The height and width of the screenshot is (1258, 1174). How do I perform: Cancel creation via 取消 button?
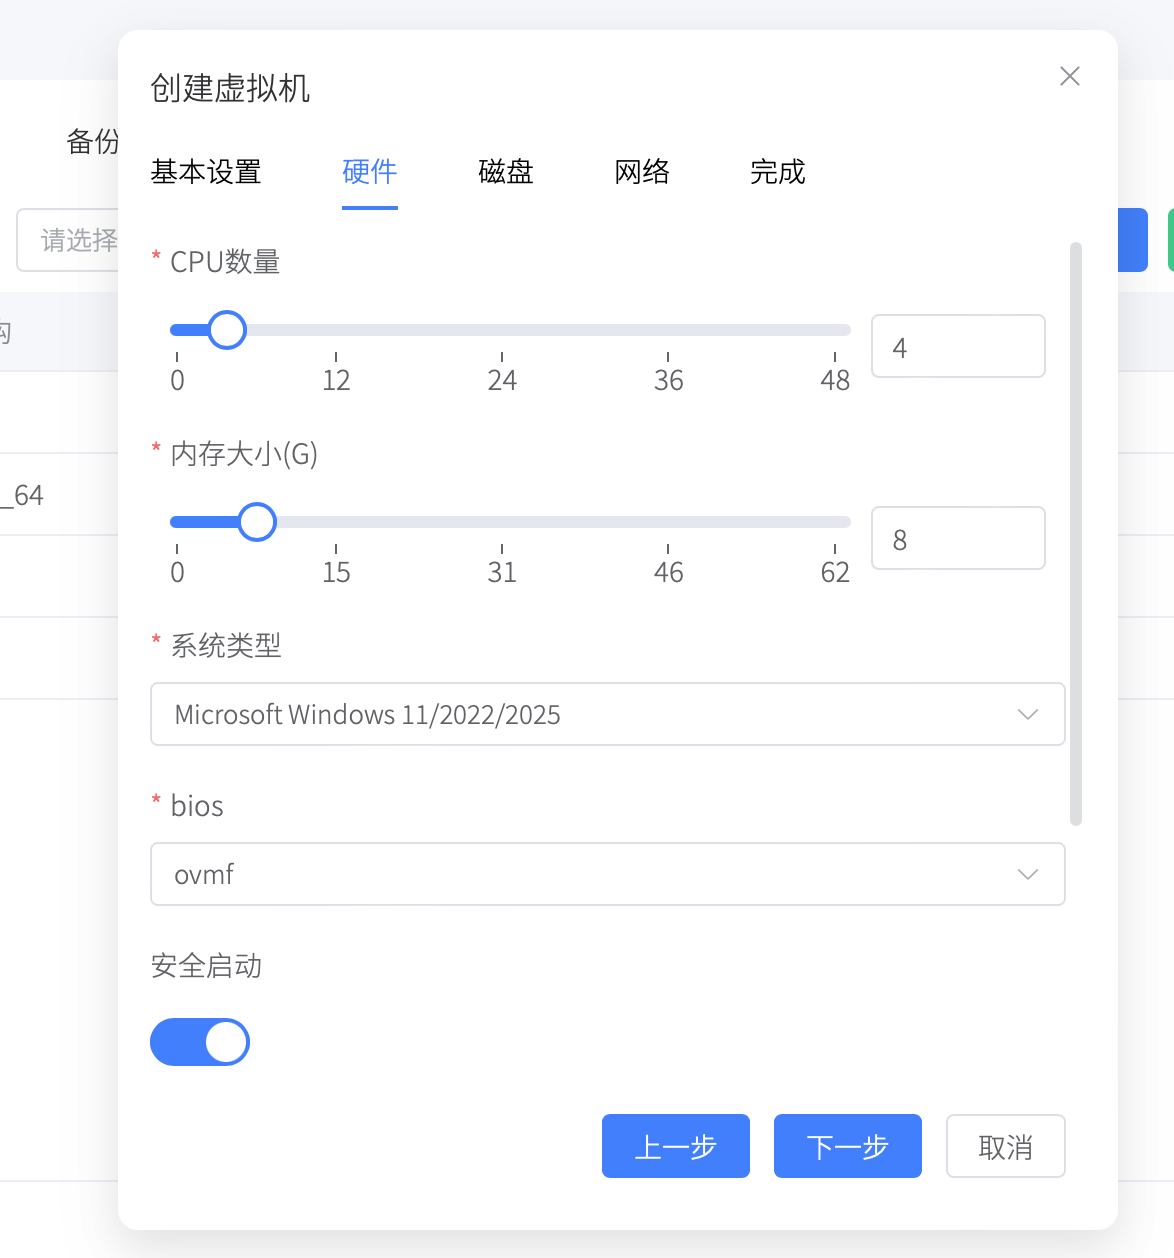pyautogui.click(x=1005, y=1146)
